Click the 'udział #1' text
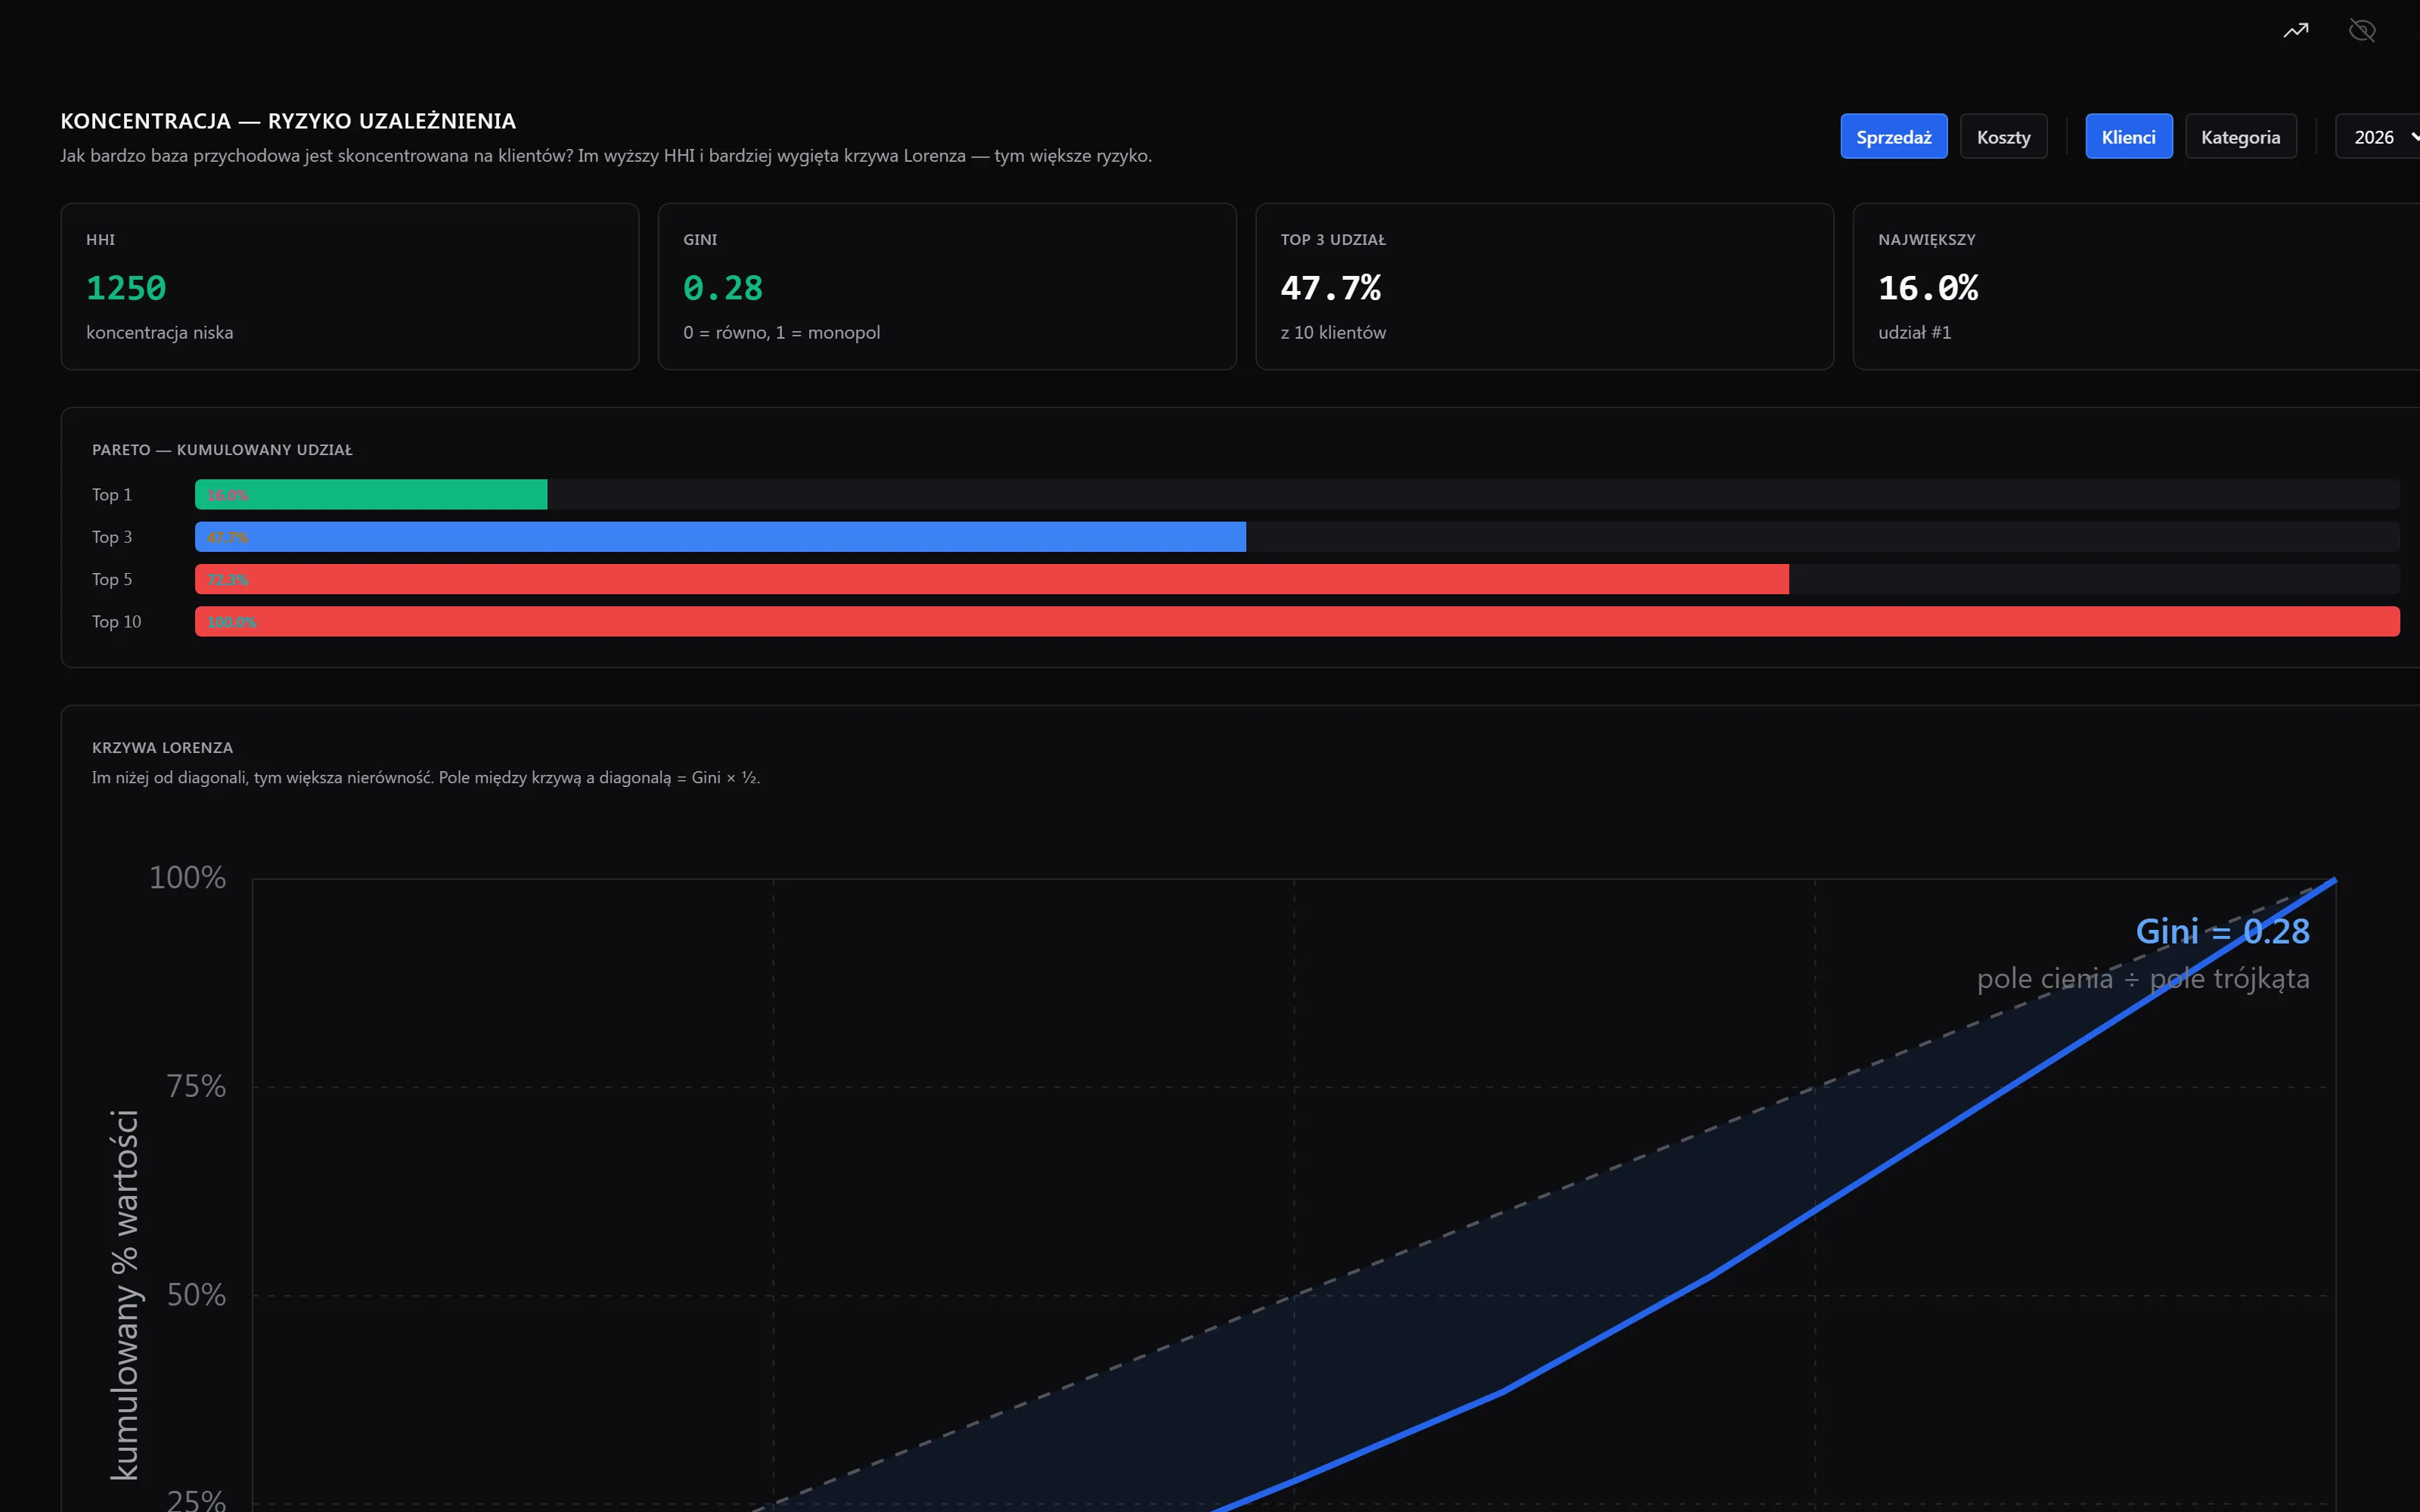Image resolution: width=2420 pixels, height=1512 pixels. [x=1915, y=333]
